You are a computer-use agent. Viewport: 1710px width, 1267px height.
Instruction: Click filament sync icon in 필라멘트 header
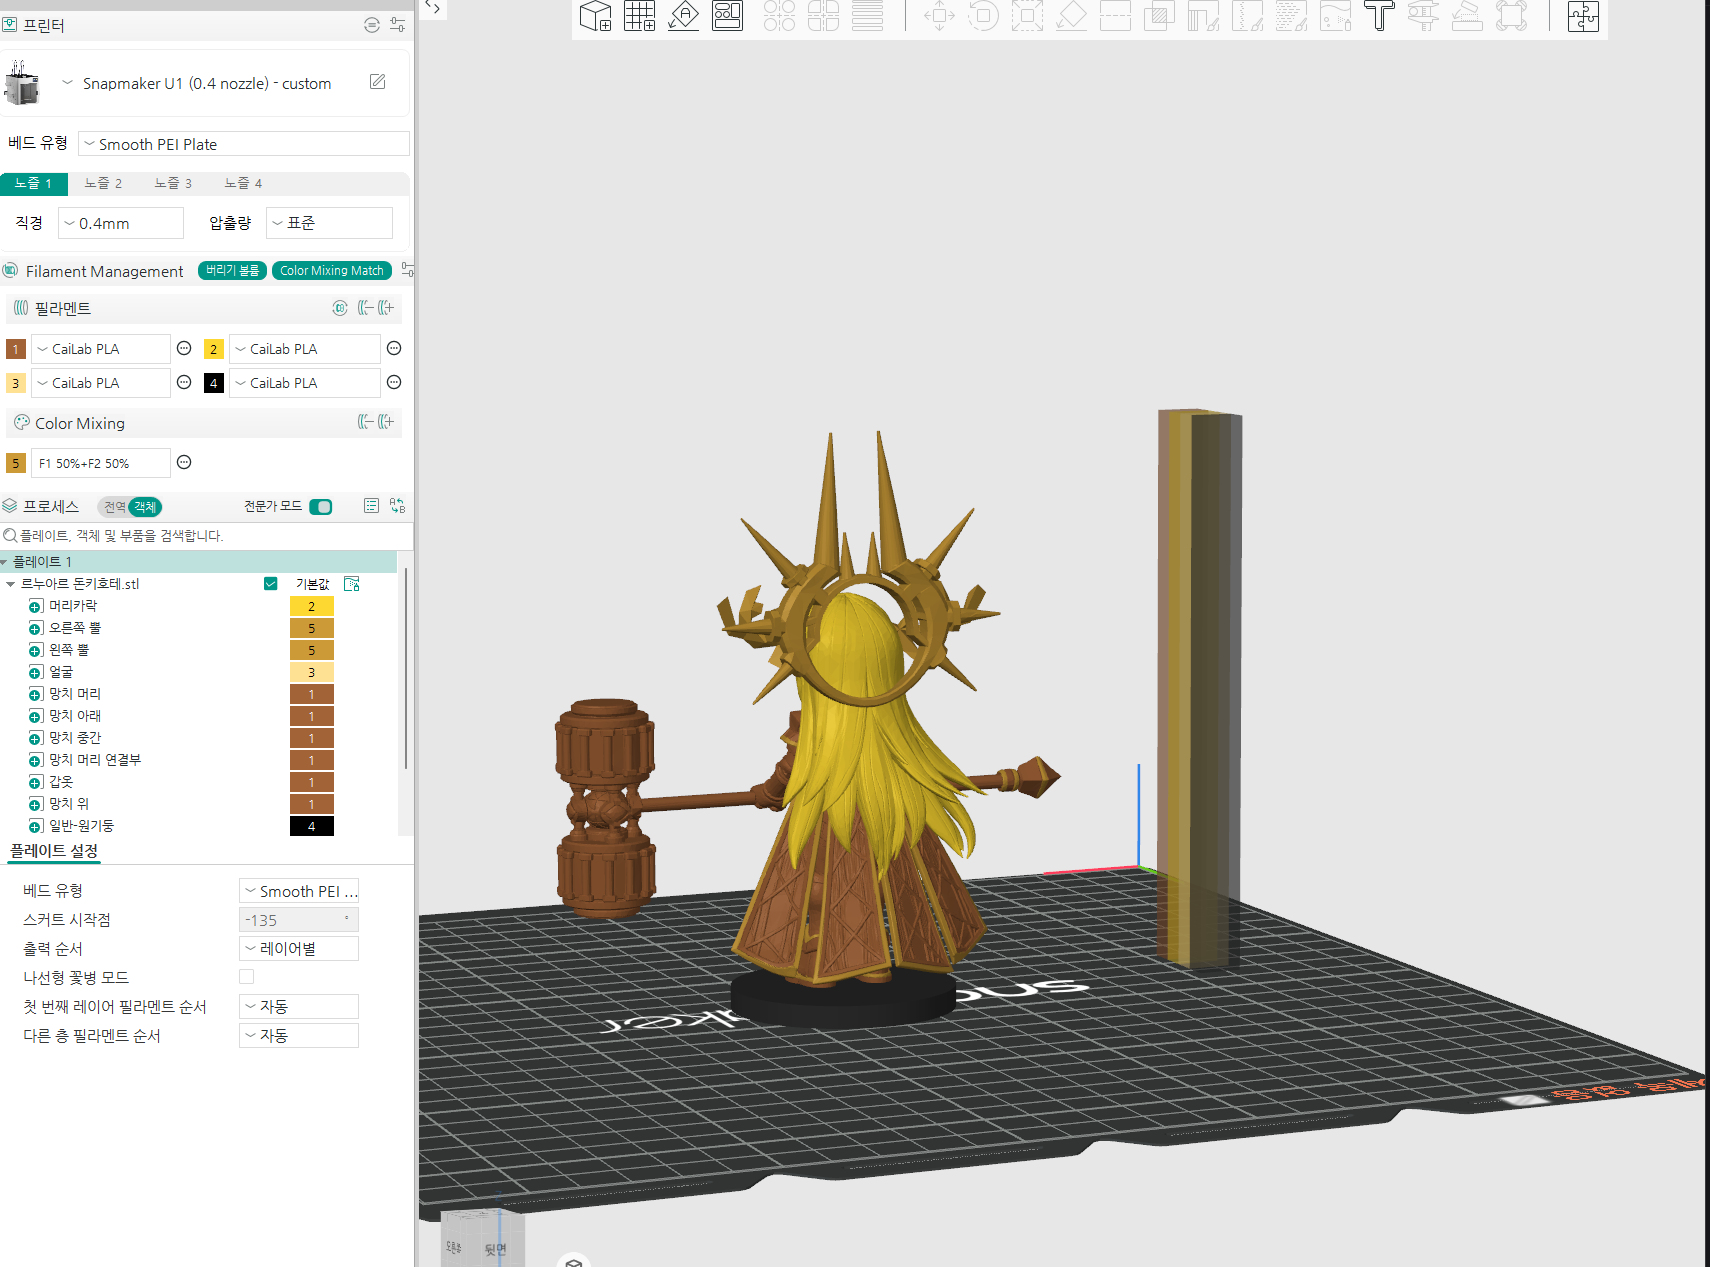pyautogui.click(x=340, y=308)
